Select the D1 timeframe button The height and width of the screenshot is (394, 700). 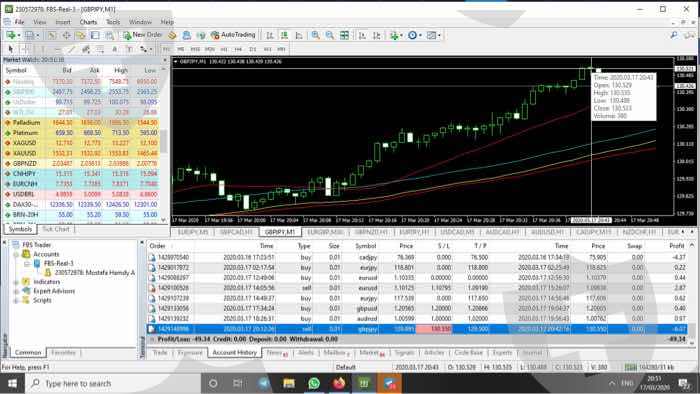click(x=253, y=49)
